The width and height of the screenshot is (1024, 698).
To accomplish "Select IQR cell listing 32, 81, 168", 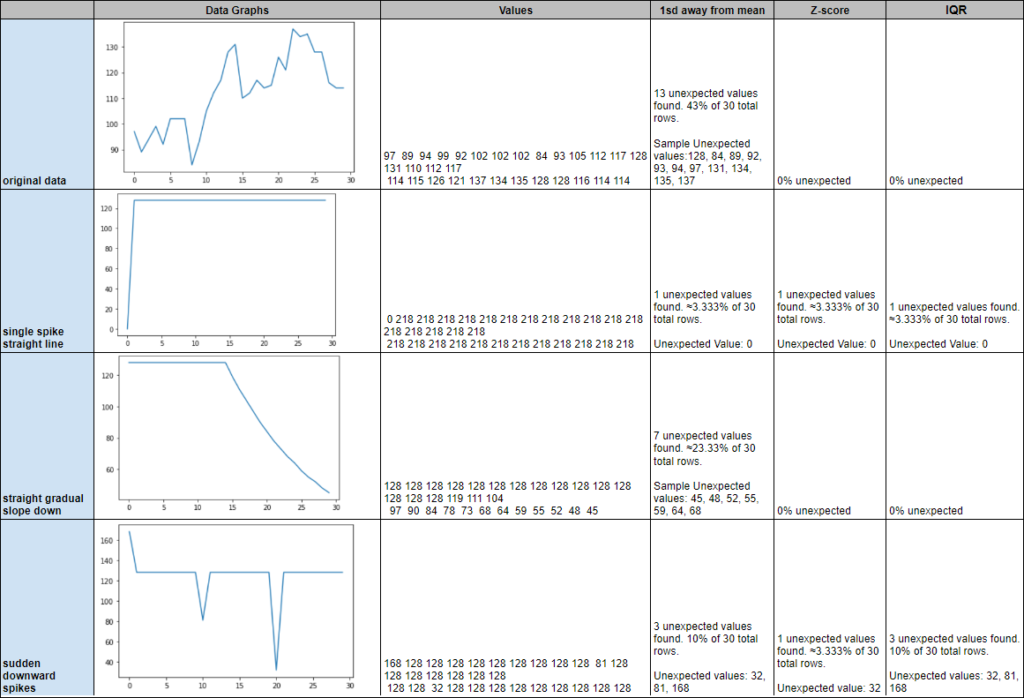I will (x=955, y=608).
